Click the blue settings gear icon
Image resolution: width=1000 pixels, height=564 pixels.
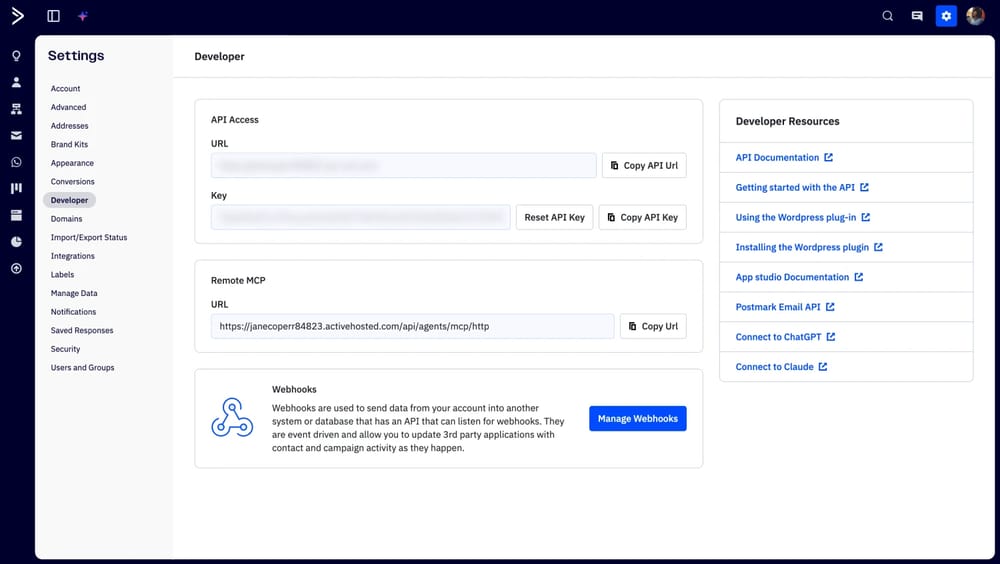[946, 16]
